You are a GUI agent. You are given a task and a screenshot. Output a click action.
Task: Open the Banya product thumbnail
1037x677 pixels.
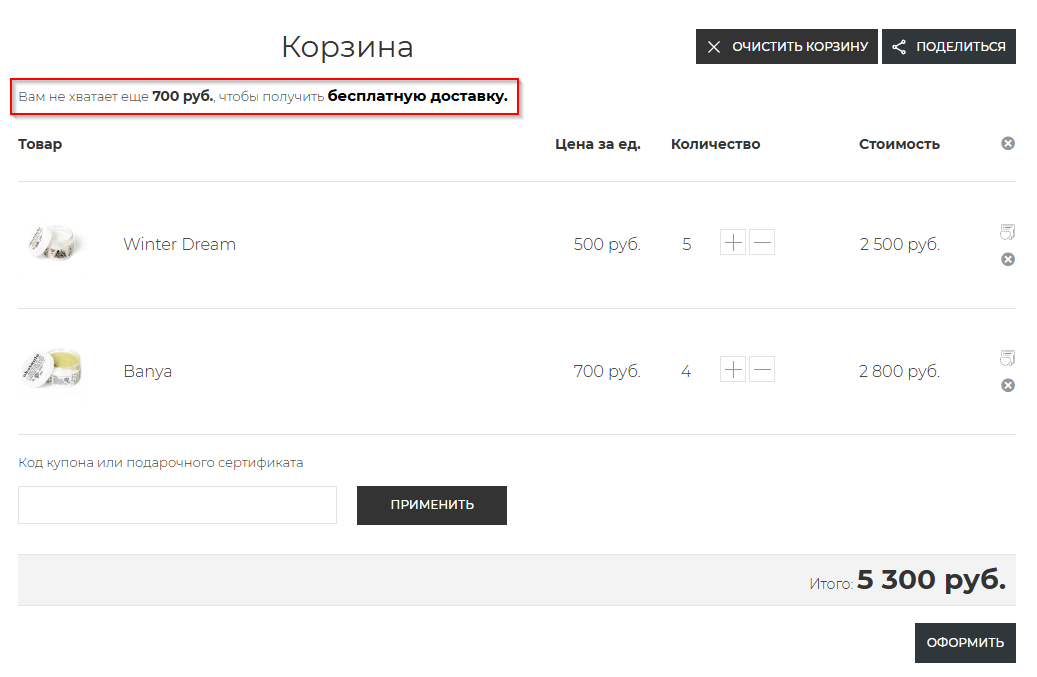point(52,370)
